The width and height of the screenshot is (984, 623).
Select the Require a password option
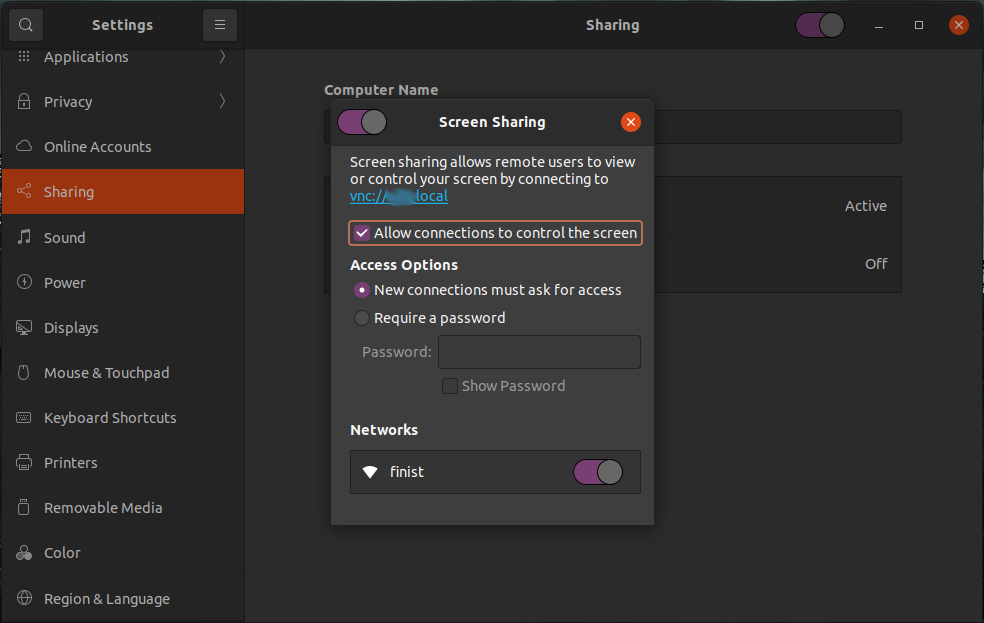click(x=362, y=318)
